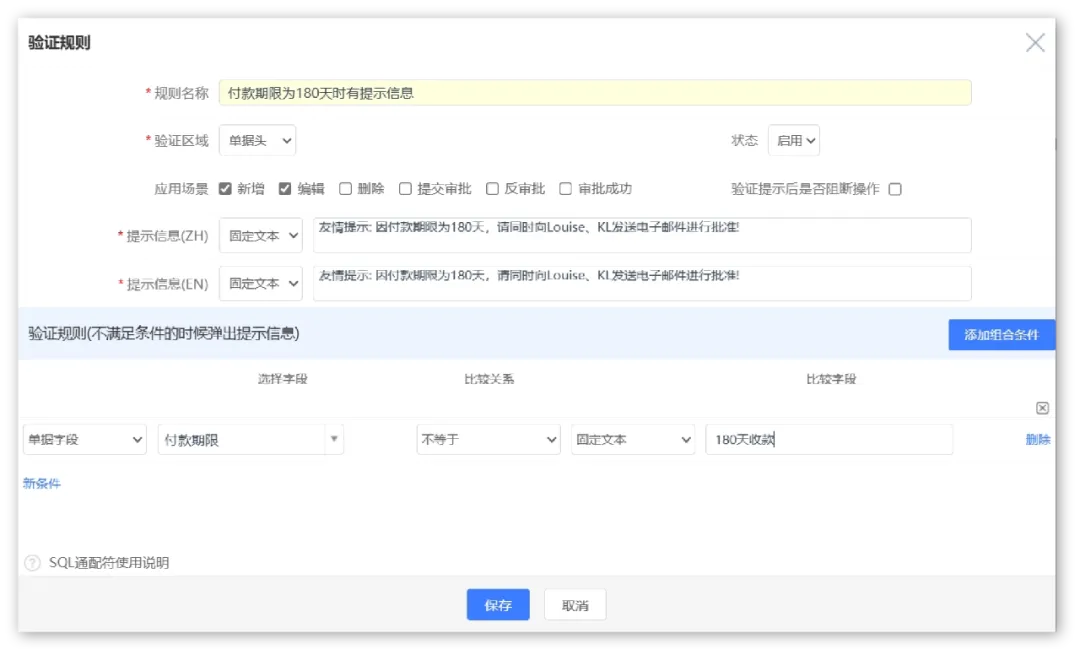Viewport: 1080px width, 655px height.
Task: Uncheck the 编辑 scenario checkbox
Action: (x=285, y=188)
